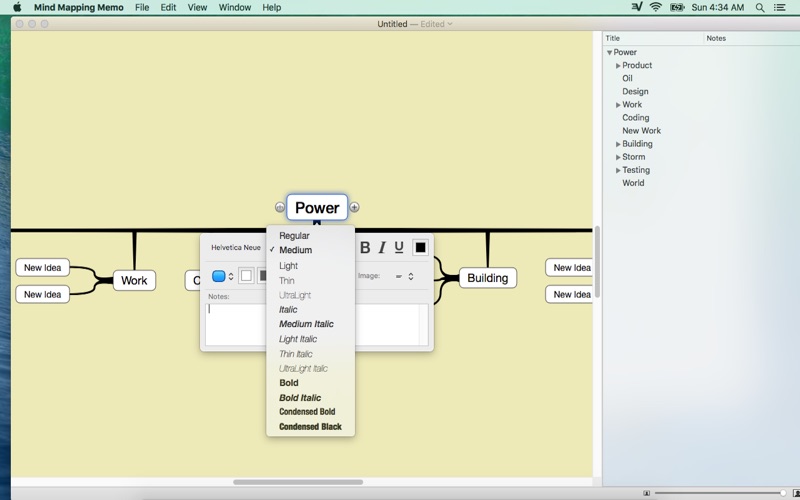Viewport: 800px width, 500px height.
Task: Toggle Bold text formatting button
Action: (x=365, y=247)
